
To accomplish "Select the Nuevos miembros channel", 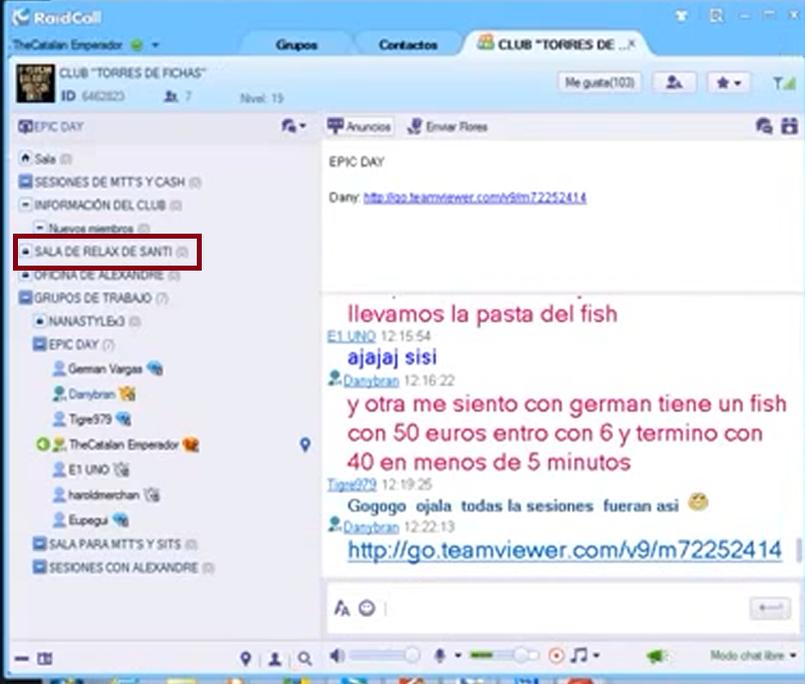I will (91, 227).
